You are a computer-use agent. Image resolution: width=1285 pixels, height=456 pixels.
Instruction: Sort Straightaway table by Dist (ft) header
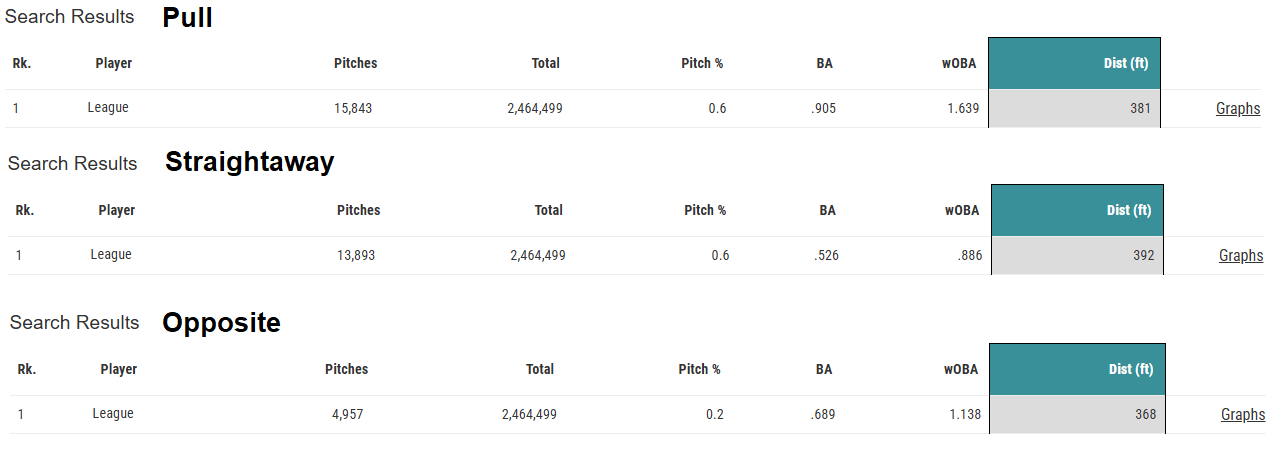pos(1129,211)
